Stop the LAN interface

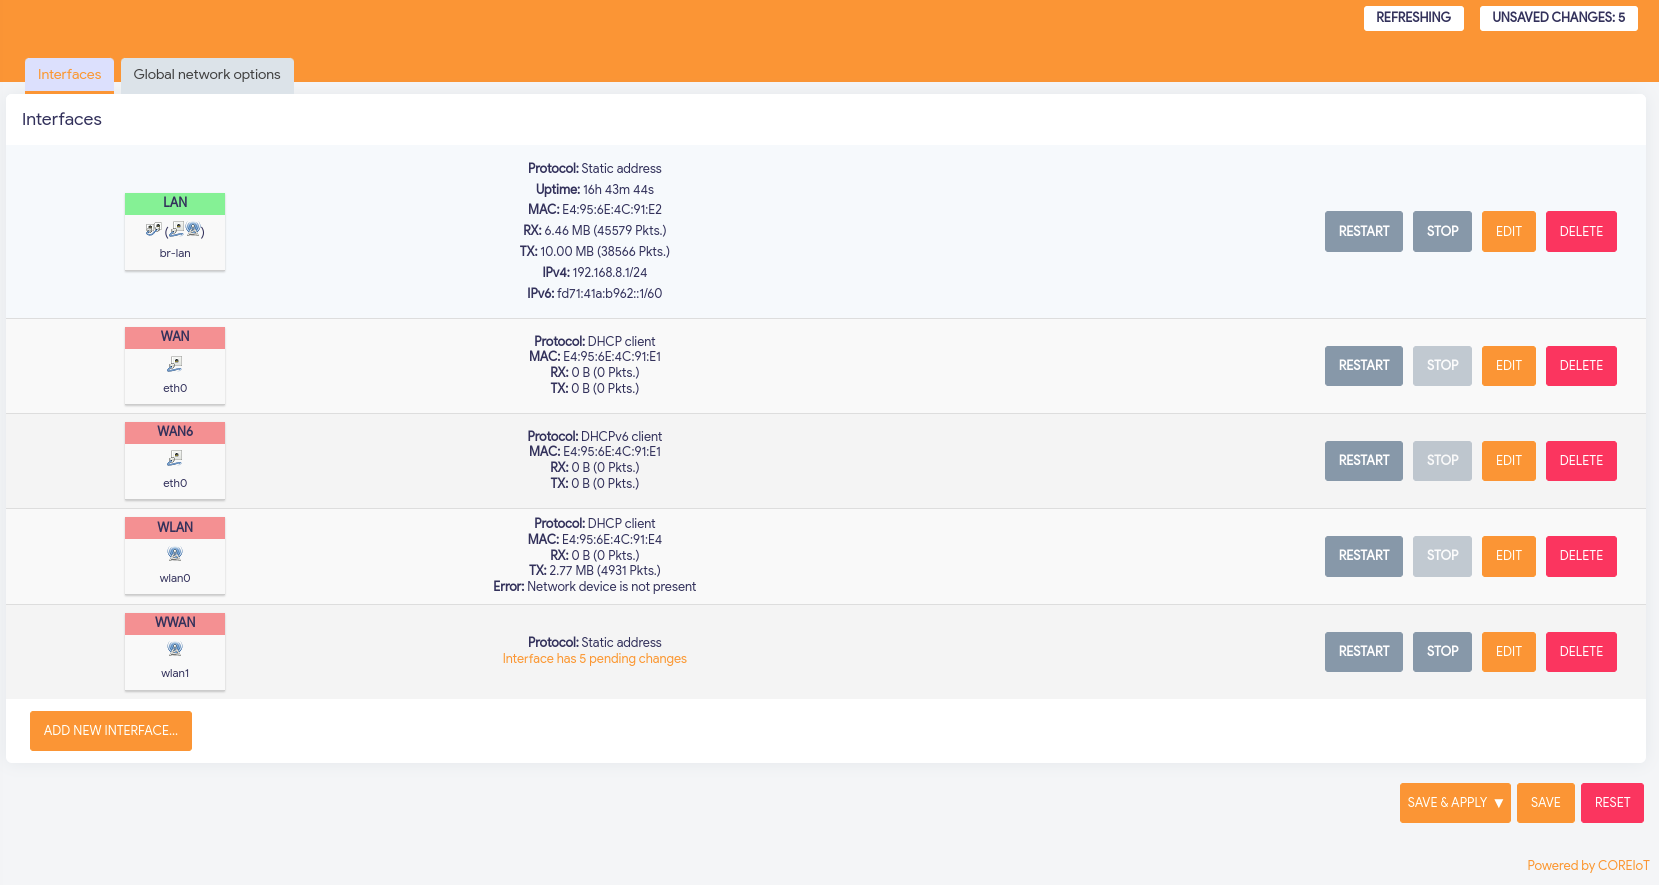pyautogui.click(x=1441, y=232)
